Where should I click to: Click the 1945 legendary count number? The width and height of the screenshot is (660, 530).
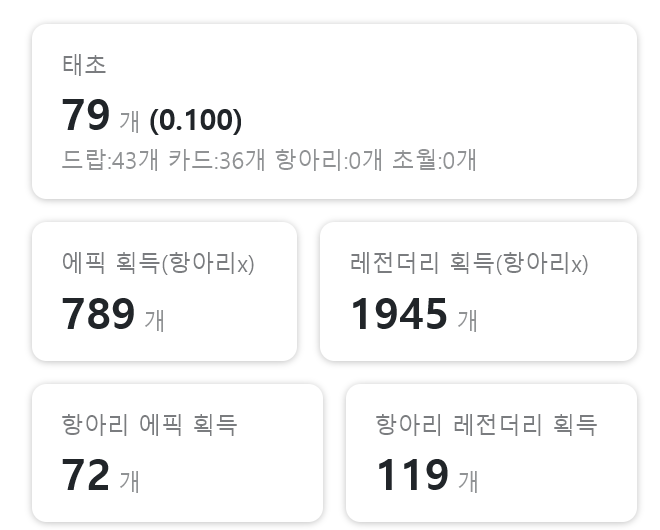coord(399,314)
